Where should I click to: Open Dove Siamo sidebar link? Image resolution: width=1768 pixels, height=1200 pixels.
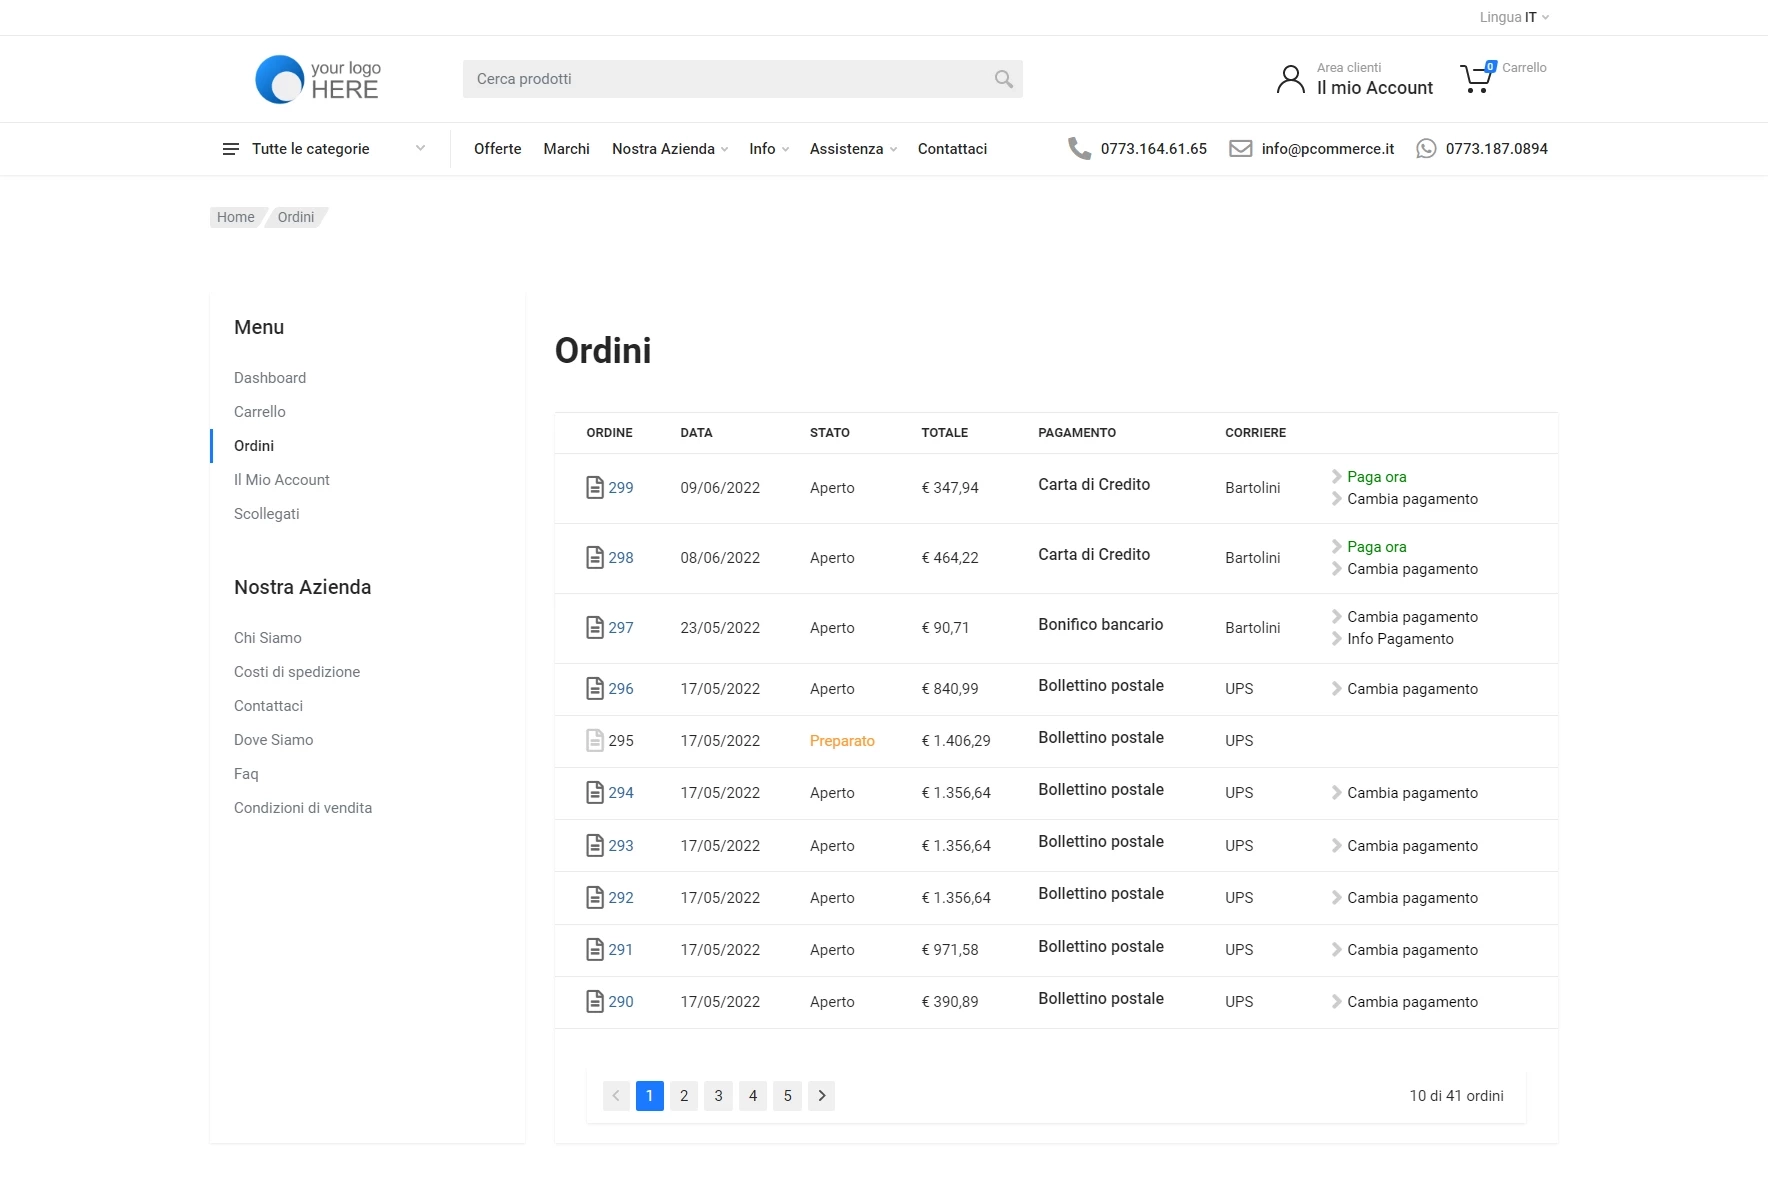pyautogui.click(x=274, y=740)
